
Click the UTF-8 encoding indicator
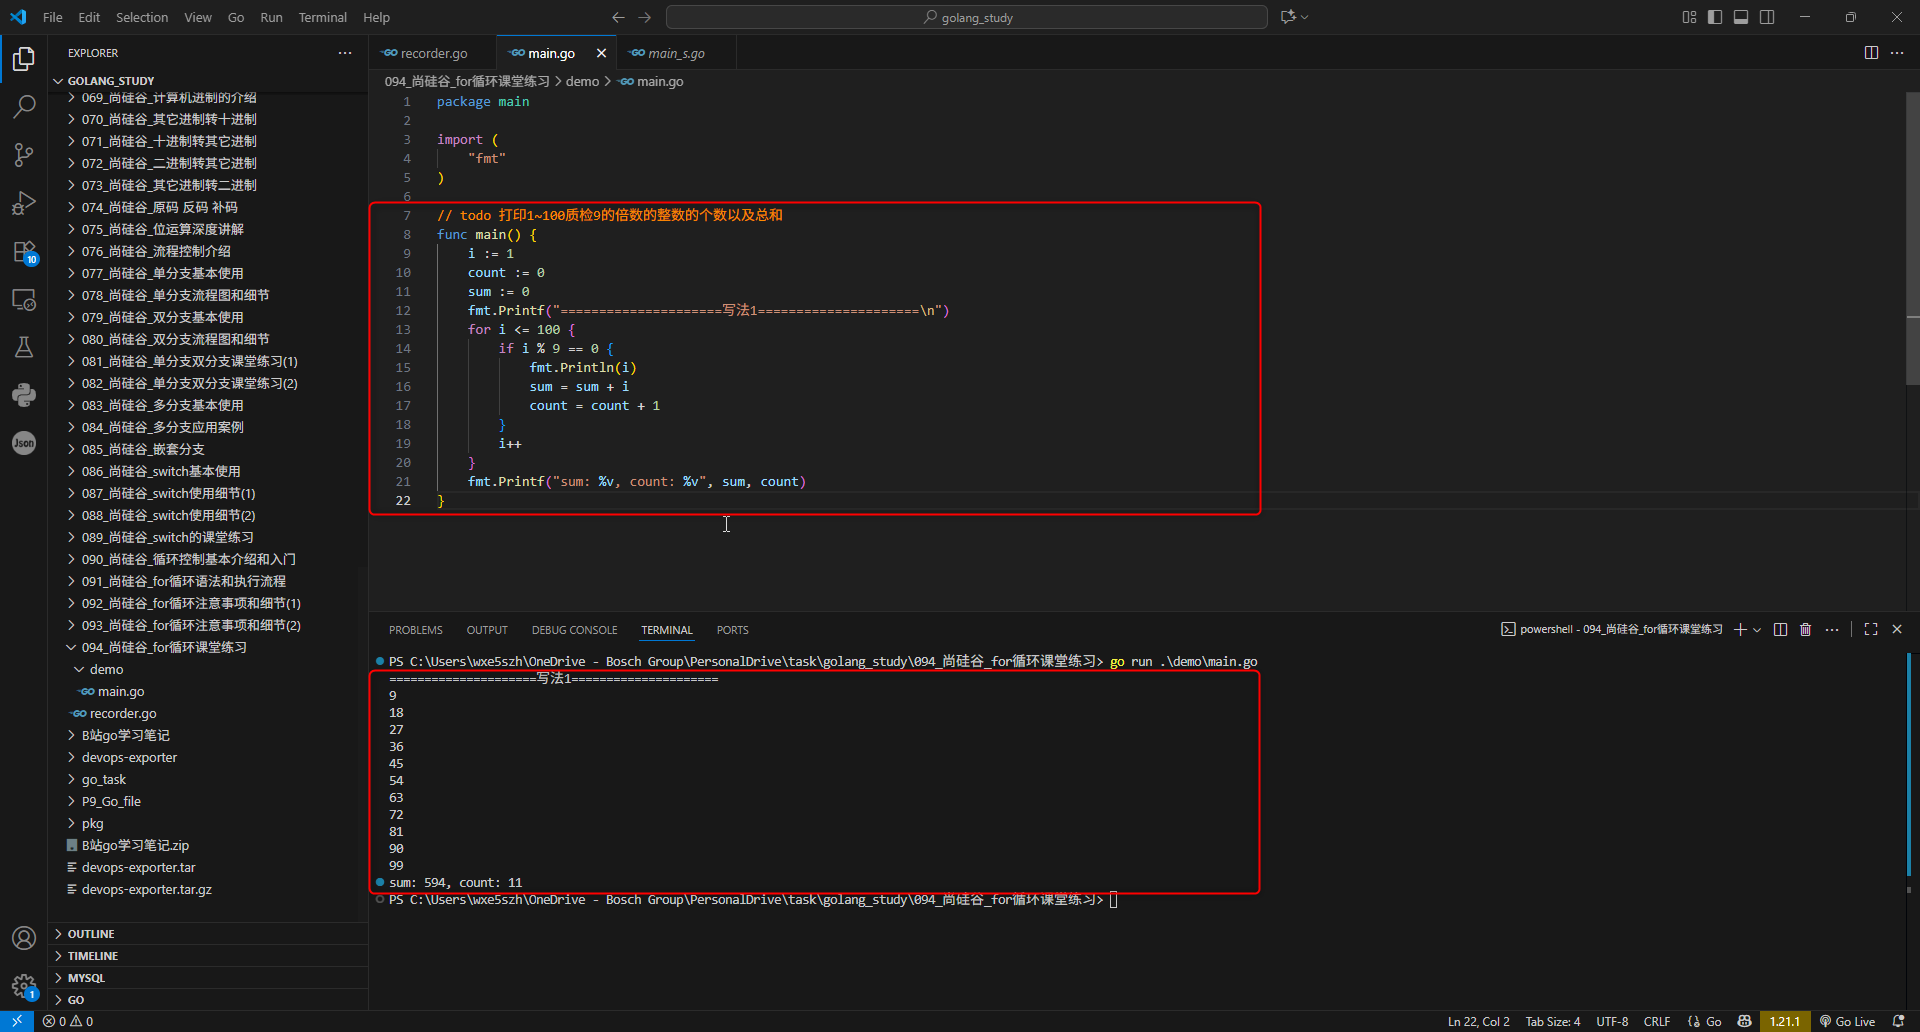pos(1612,1021)
